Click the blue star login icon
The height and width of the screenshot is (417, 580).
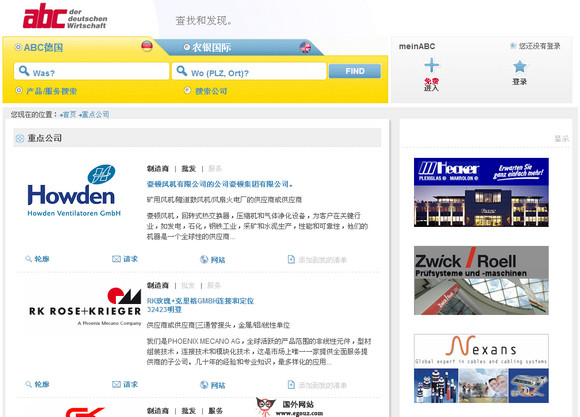coord(520,67)
